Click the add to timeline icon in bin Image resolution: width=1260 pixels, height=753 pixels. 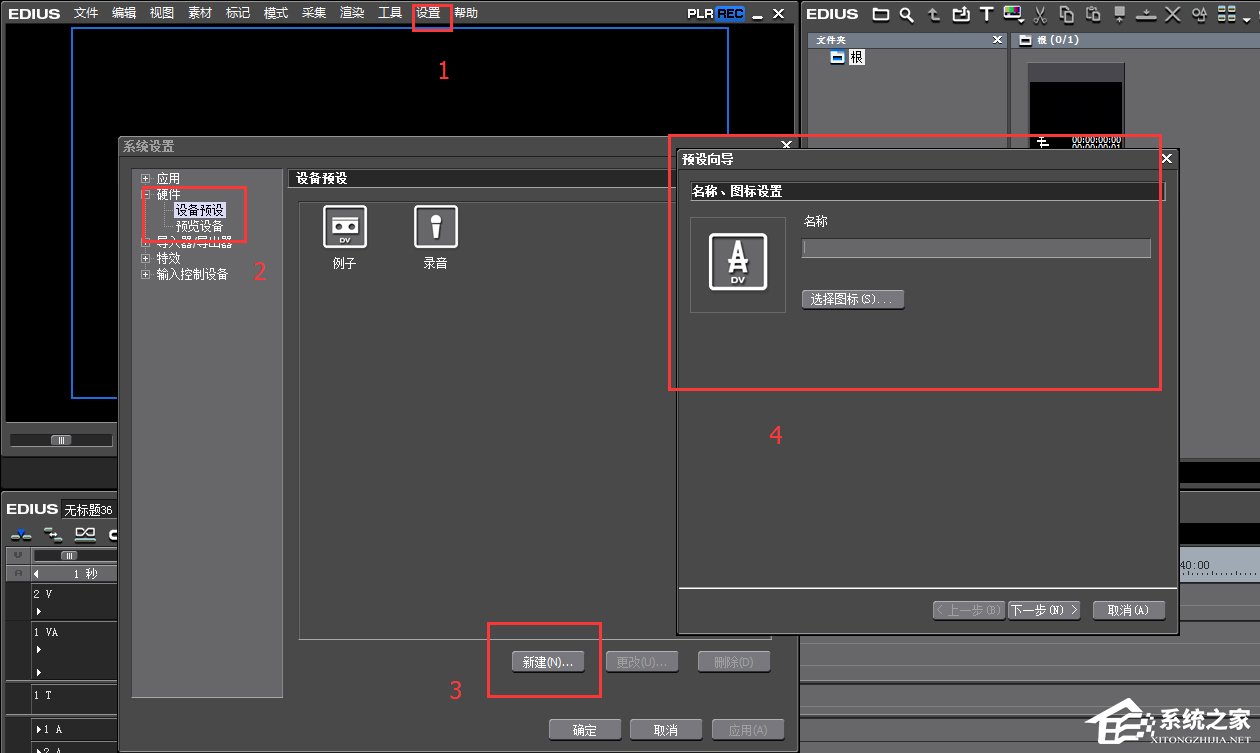coord(1146,14)
